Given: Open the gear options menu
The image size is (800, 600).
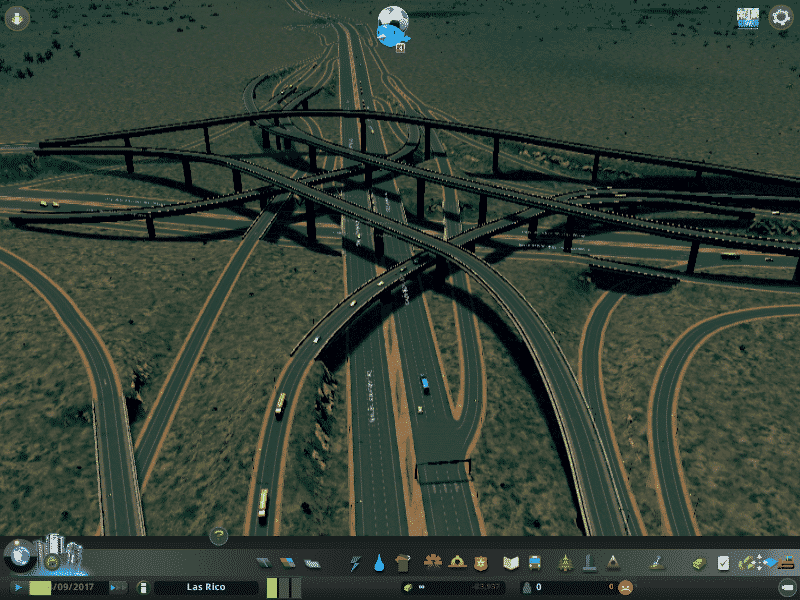Looking at the screenshot, I should (x=780, y=18).
